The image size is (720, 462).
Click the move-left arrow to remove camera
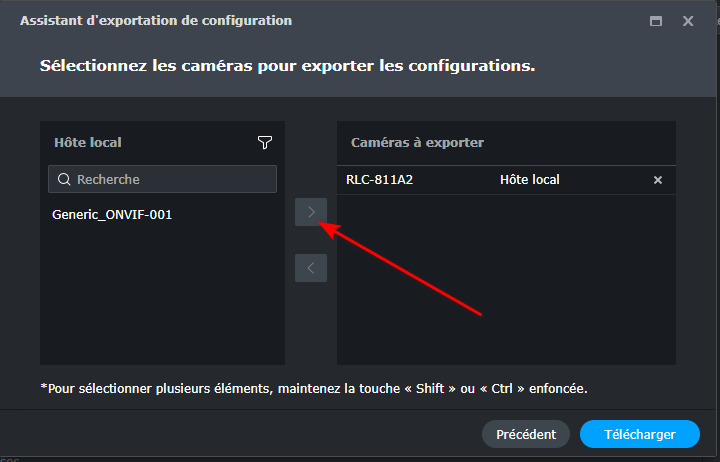(311, 268)
